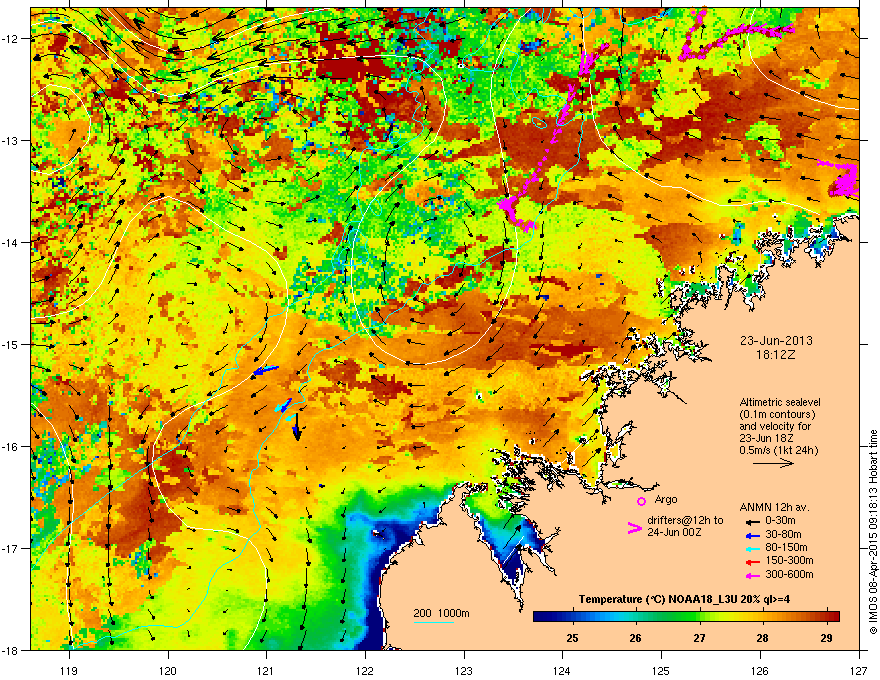Click the cyan isobath sample line under 200 1000m
Screen dimensions: 880x680
[x=434, y=622]
